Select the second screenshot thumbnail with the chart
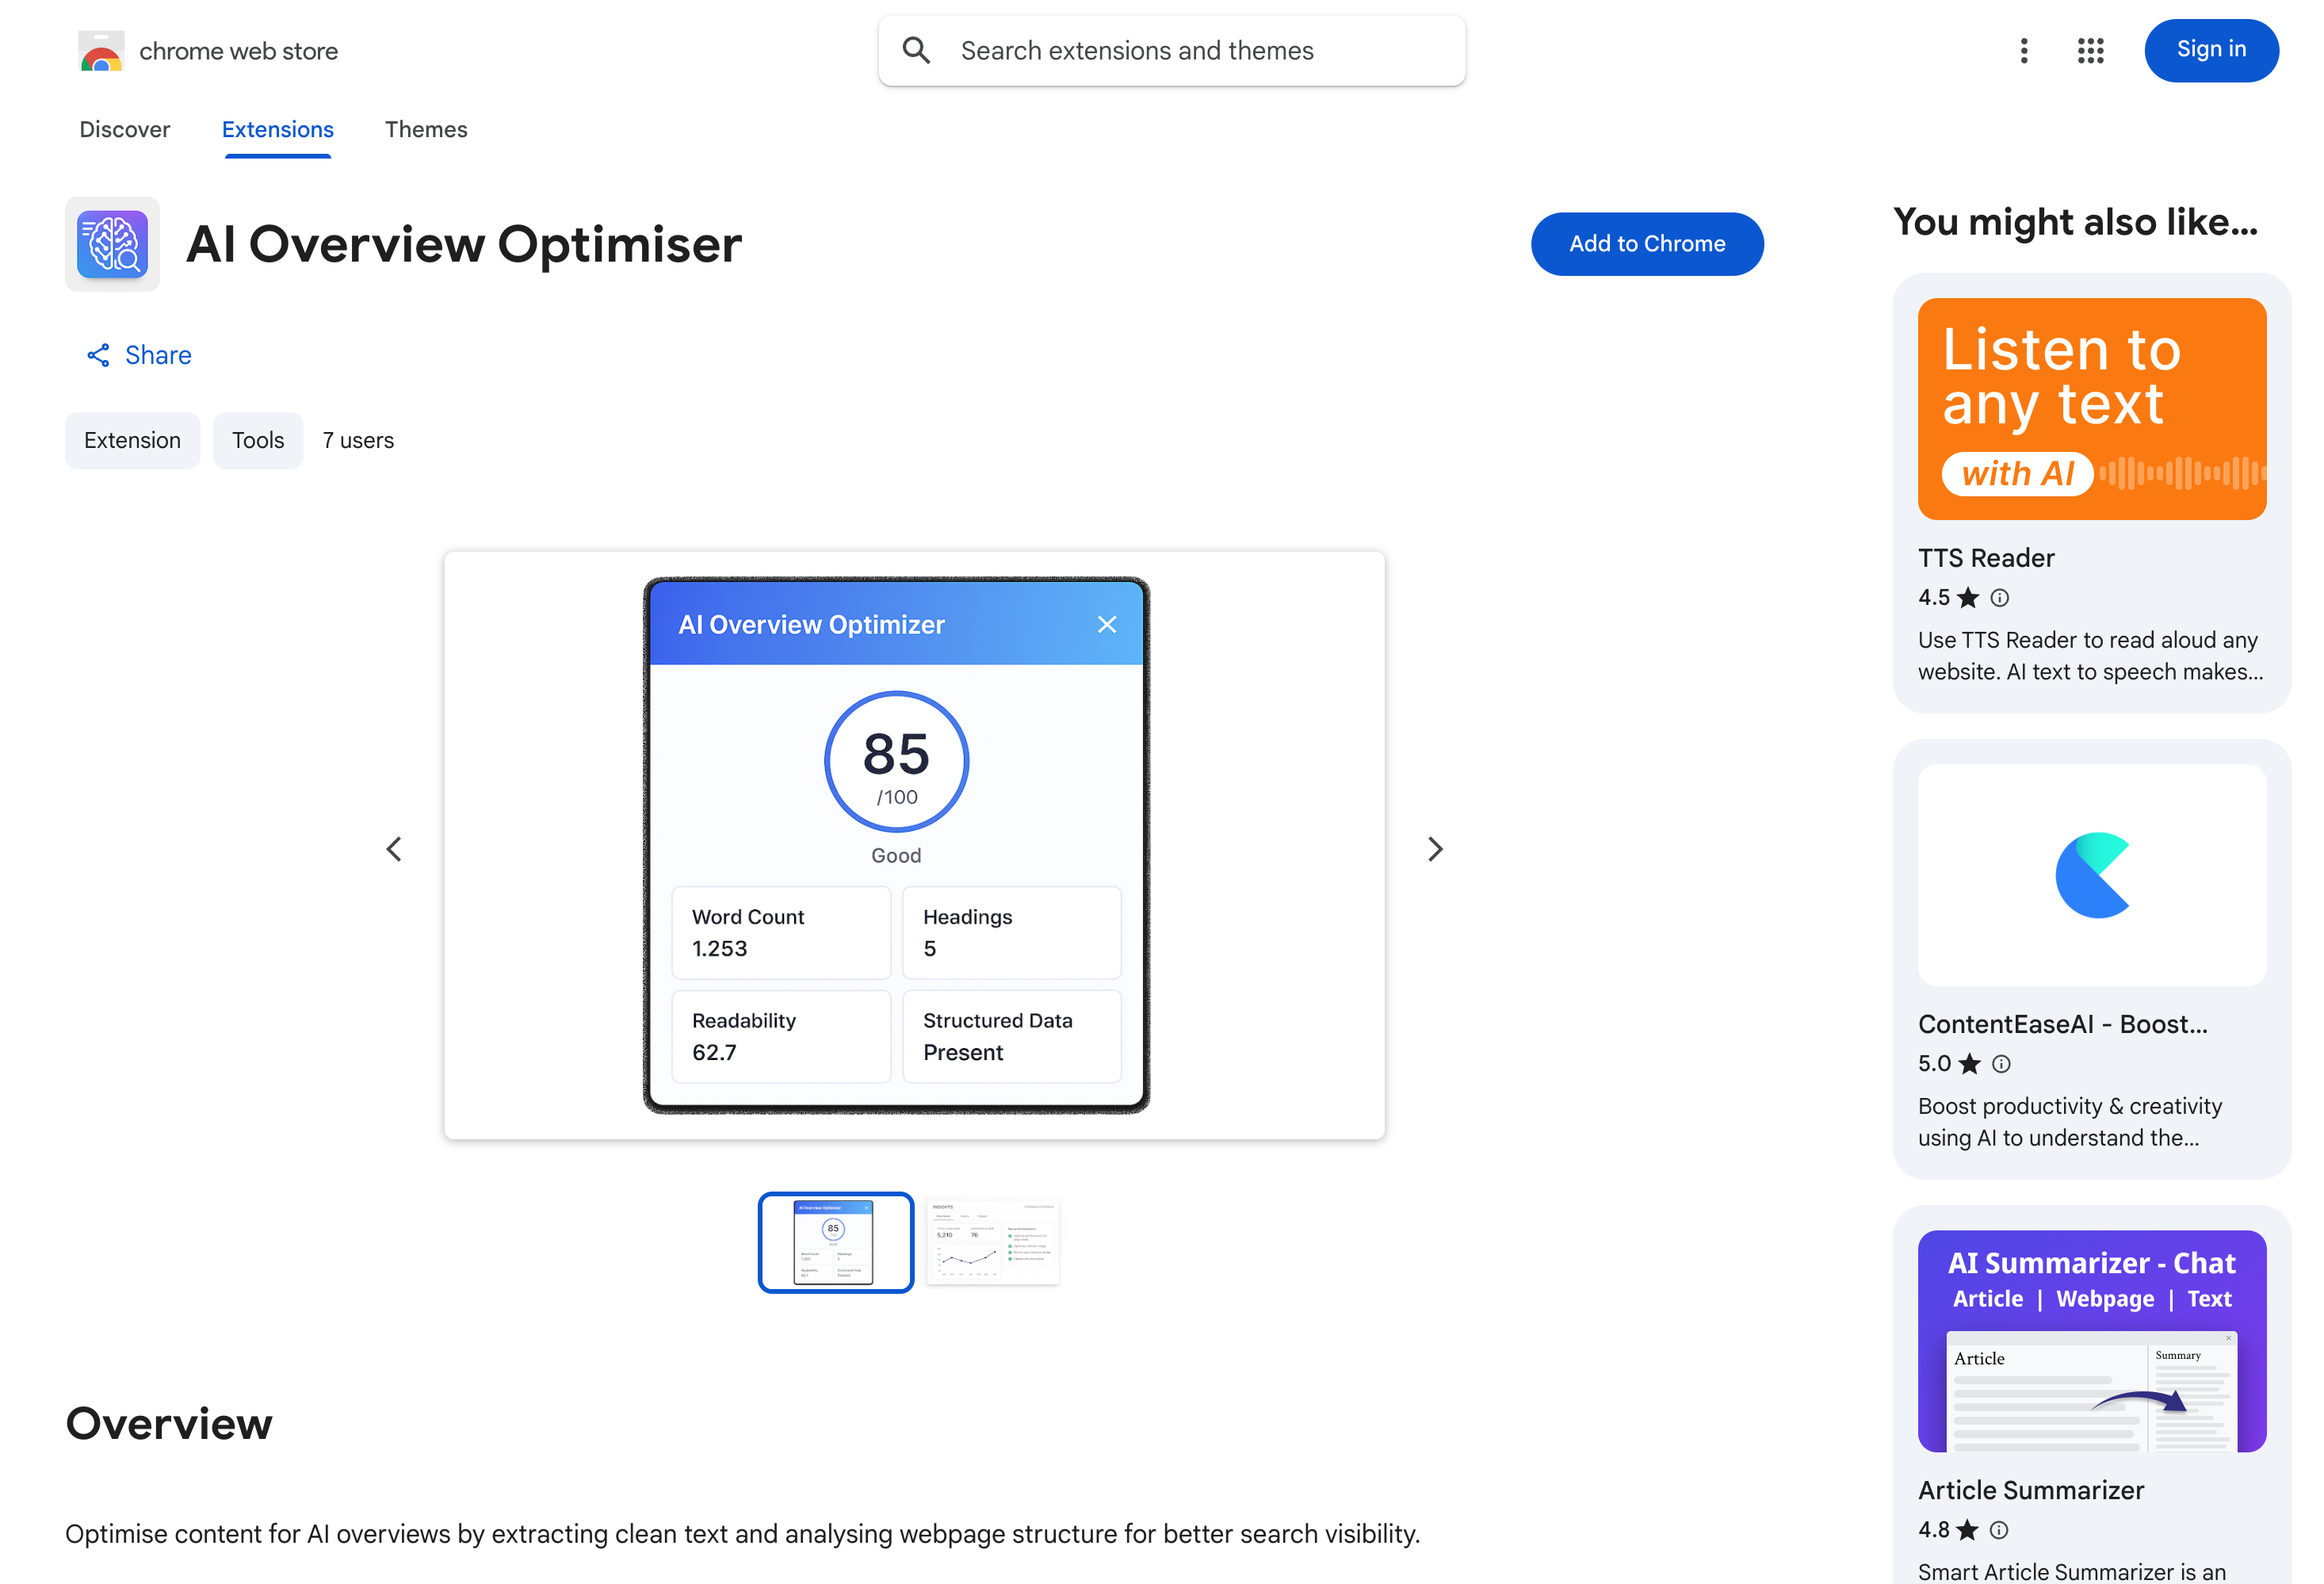The image size is (2324, 1584). (x=993, y=1242)
